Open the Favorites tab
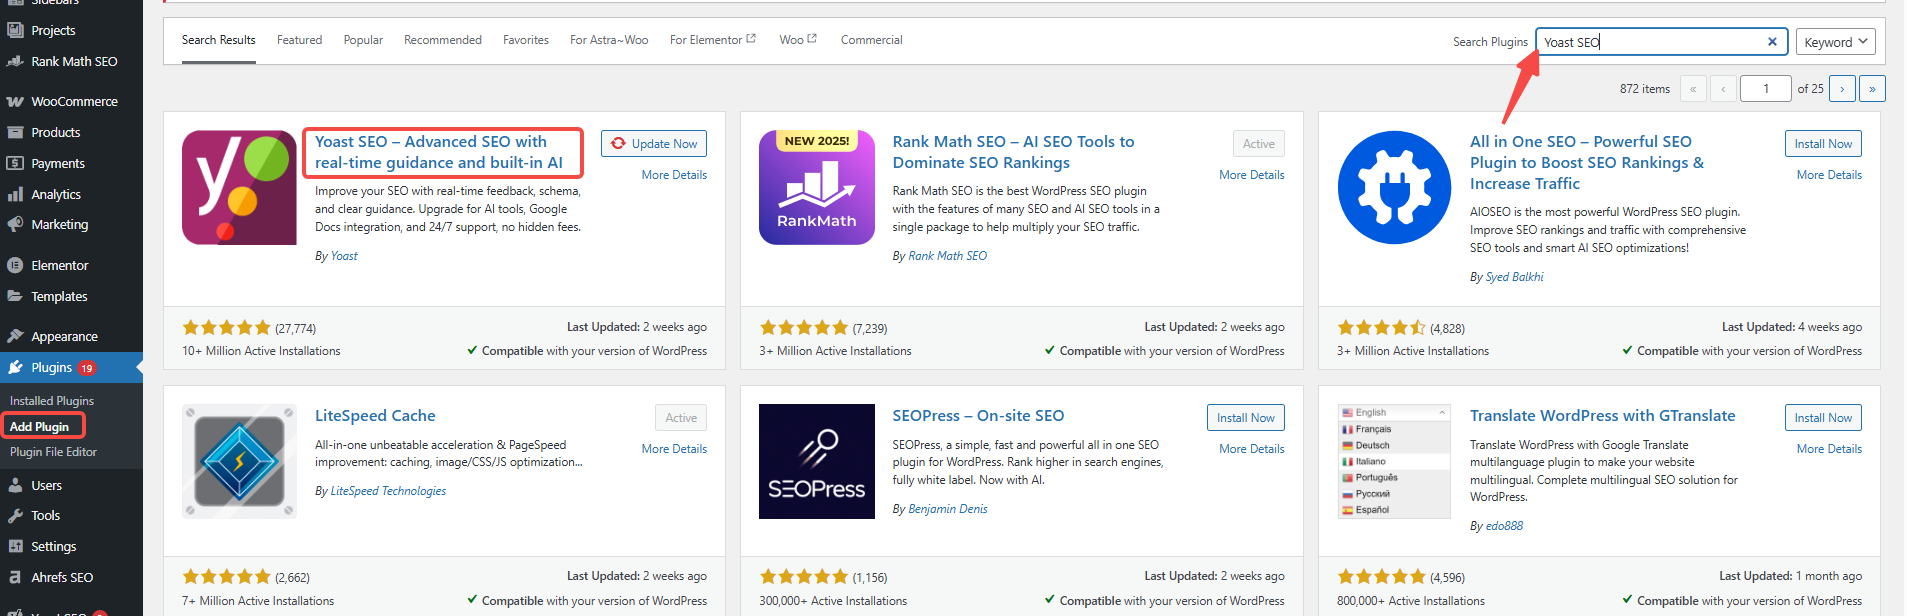Viewport: 1907px width, 616px height. [x=525, y=40]
